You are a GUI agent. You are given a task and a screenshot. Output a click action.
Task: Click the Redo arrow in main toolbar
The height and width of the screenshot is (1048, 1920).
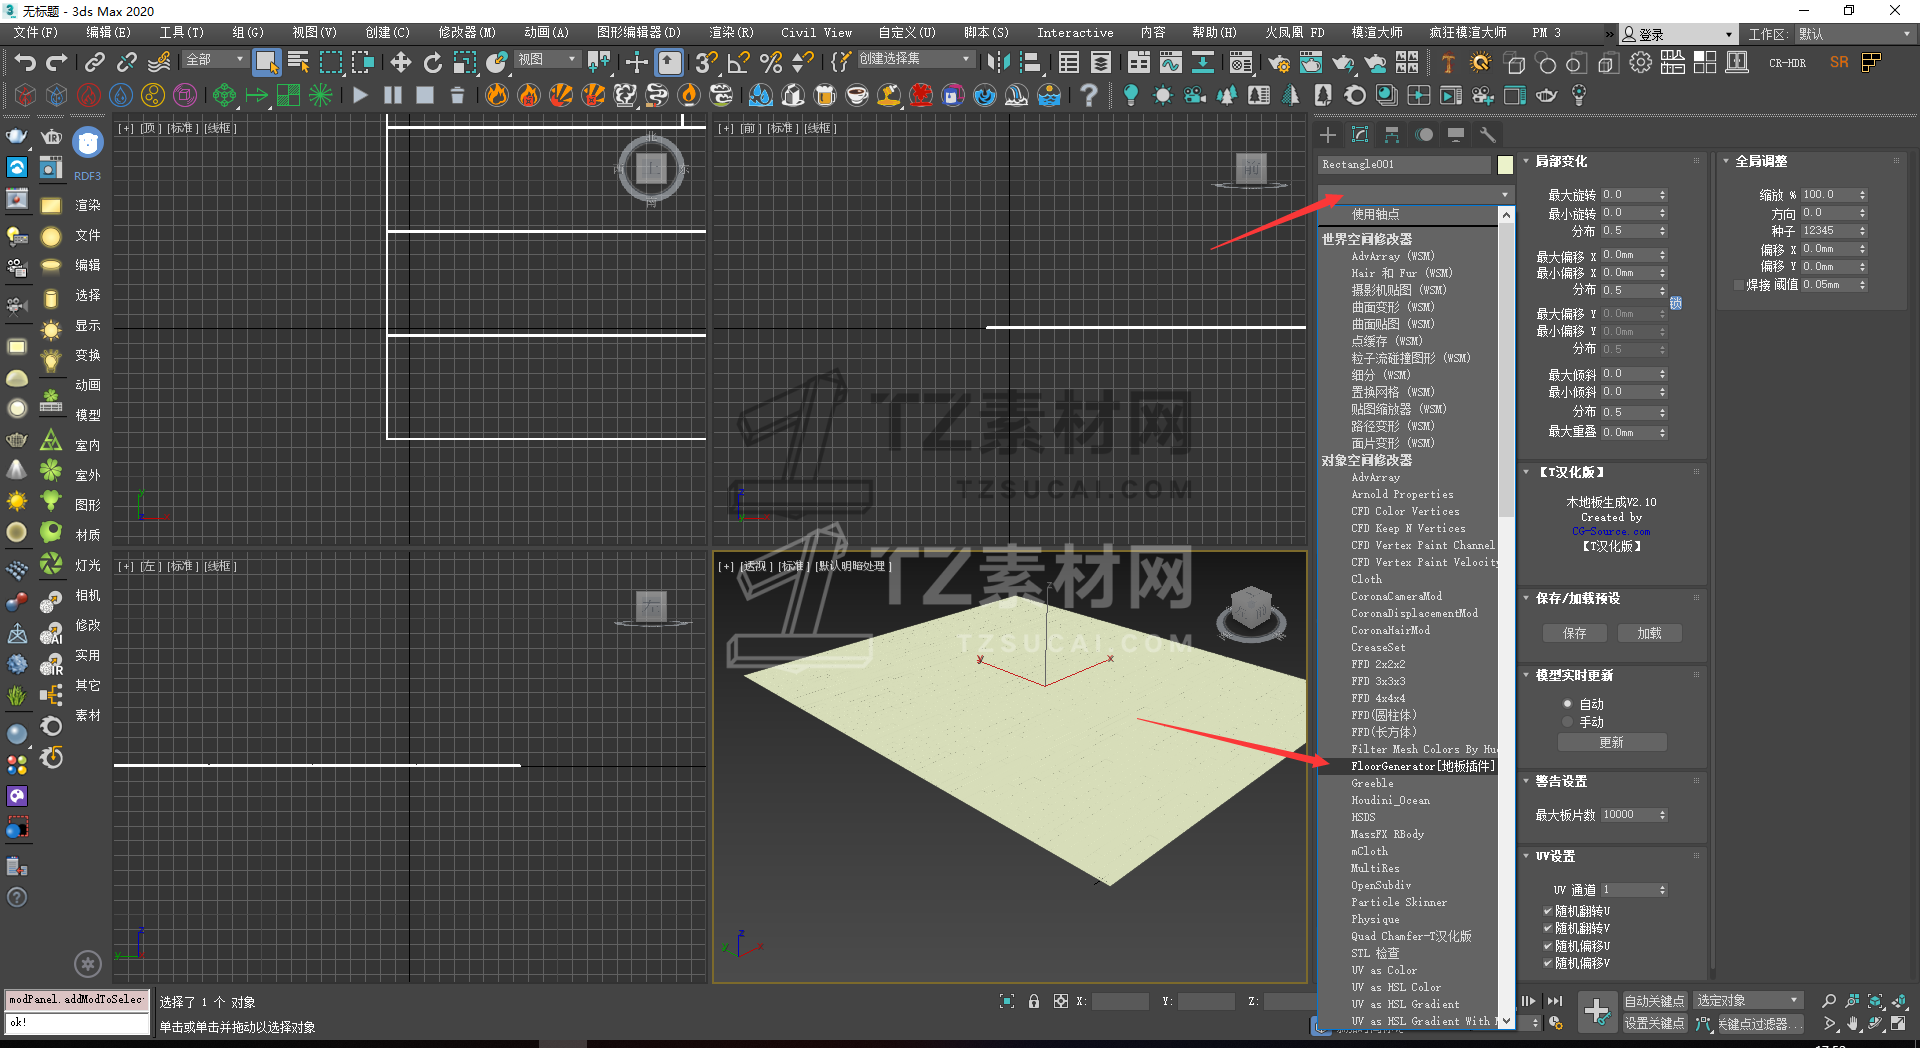pos(57,62)
